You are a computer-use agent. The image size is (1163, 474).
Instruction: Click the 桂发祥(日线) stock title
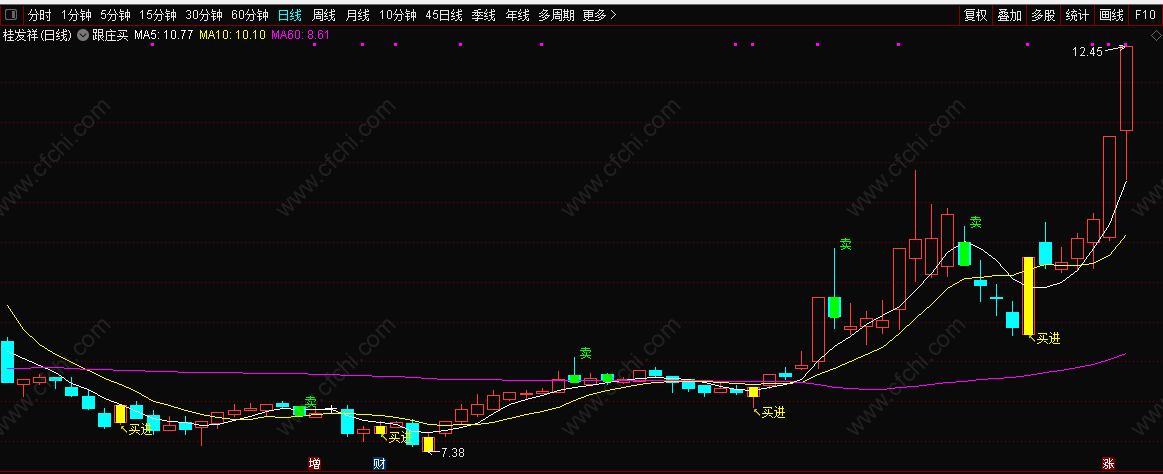point(38,34)
